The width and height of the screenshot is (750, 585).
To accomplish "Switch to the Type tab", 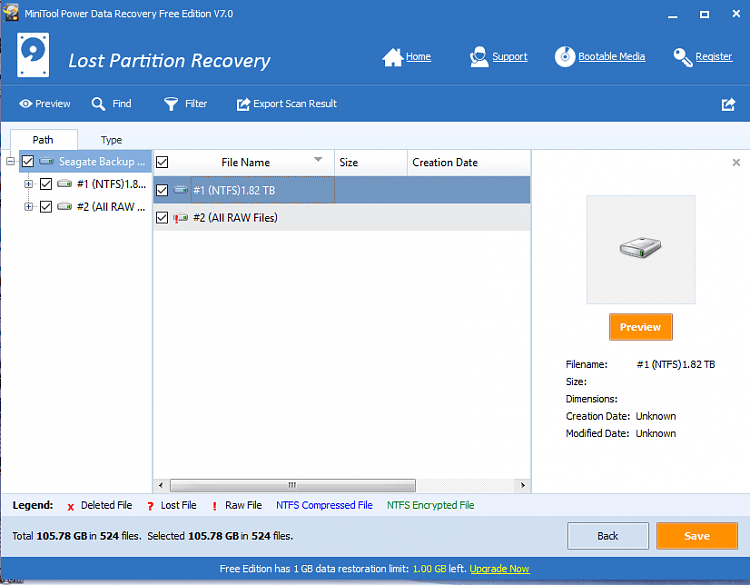I will click(111, 140).
